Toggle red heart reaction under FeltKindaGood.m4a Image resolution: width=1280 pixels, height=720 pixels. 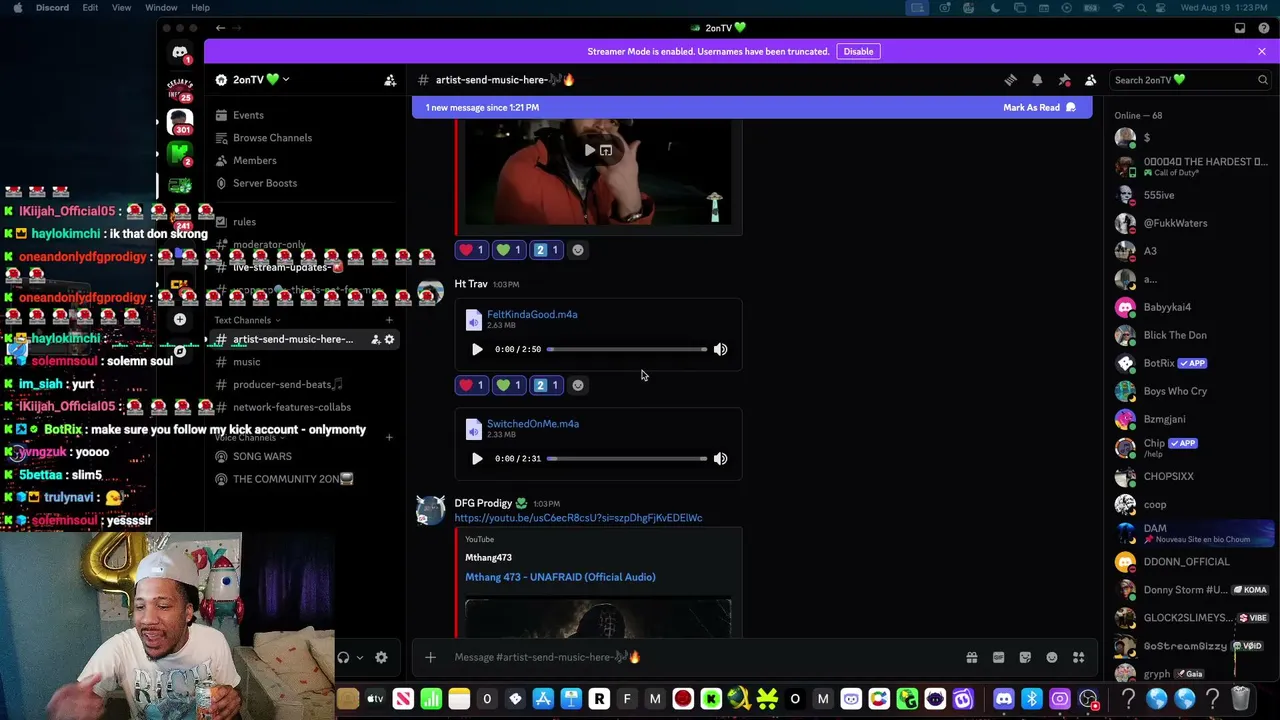(471, 385)
